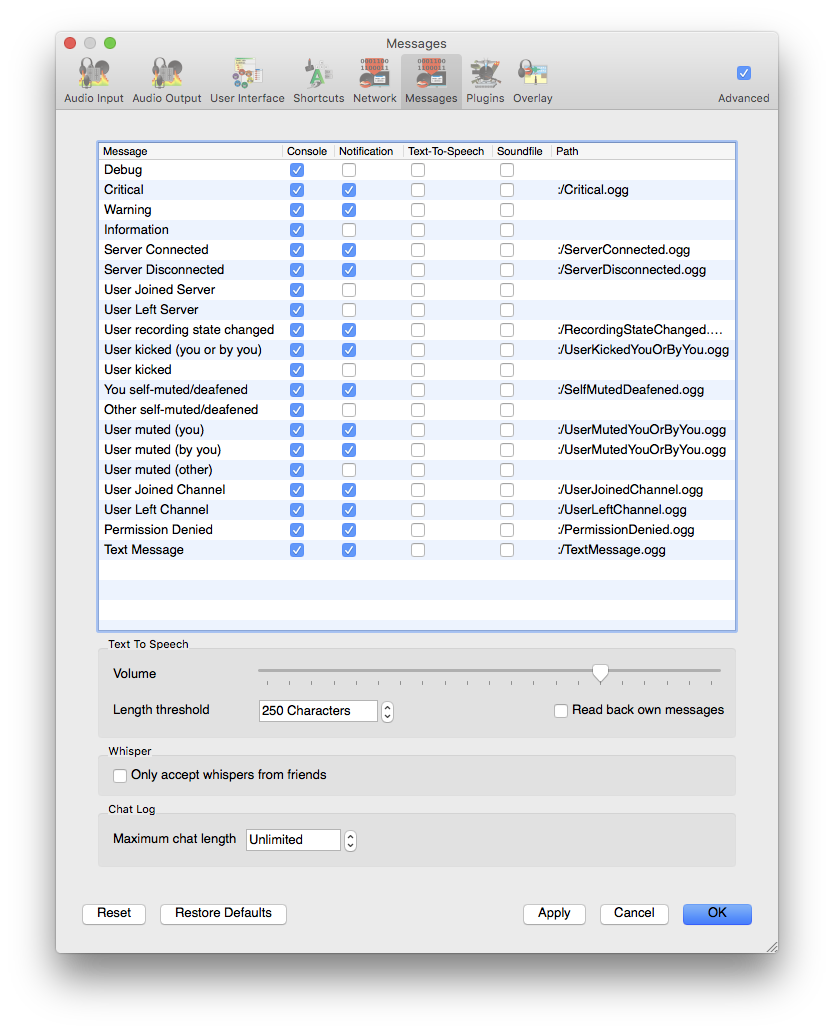Viewport: 834px width, 1033px height.
Task: Enable Text-To-Speech for Text Message
Action: pyautogui.click(x=418, y=549)
